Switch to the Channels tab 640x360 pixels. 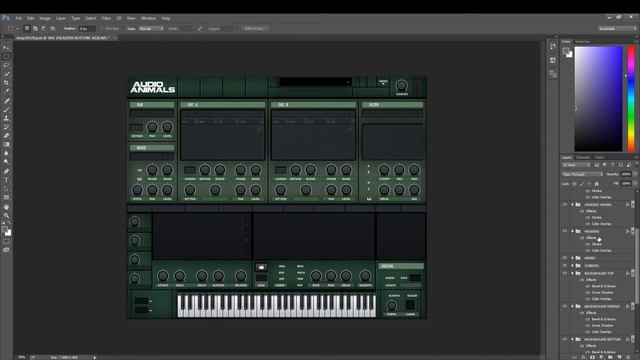(583, 158)
